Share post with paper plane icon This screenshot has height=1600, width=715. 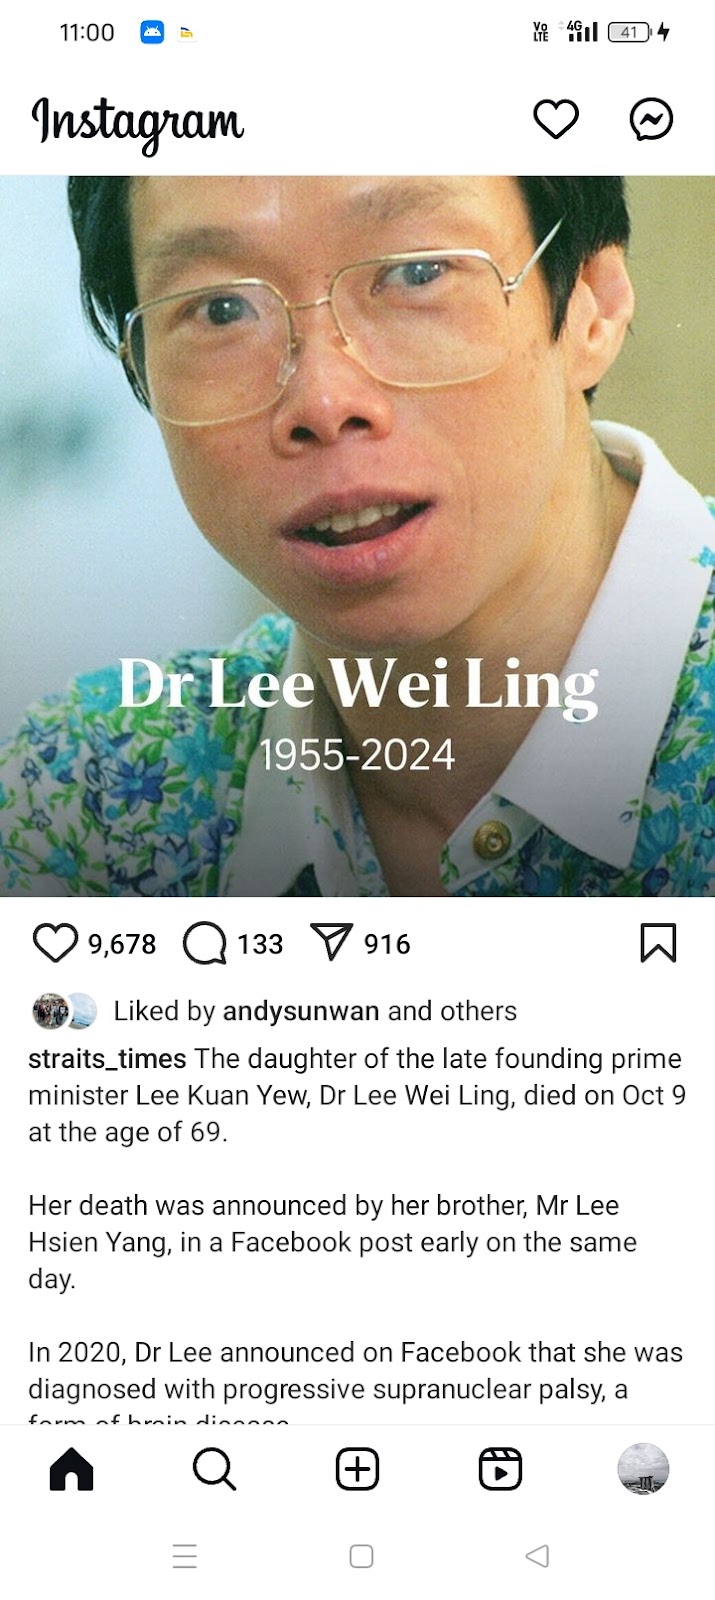[332, 942]
